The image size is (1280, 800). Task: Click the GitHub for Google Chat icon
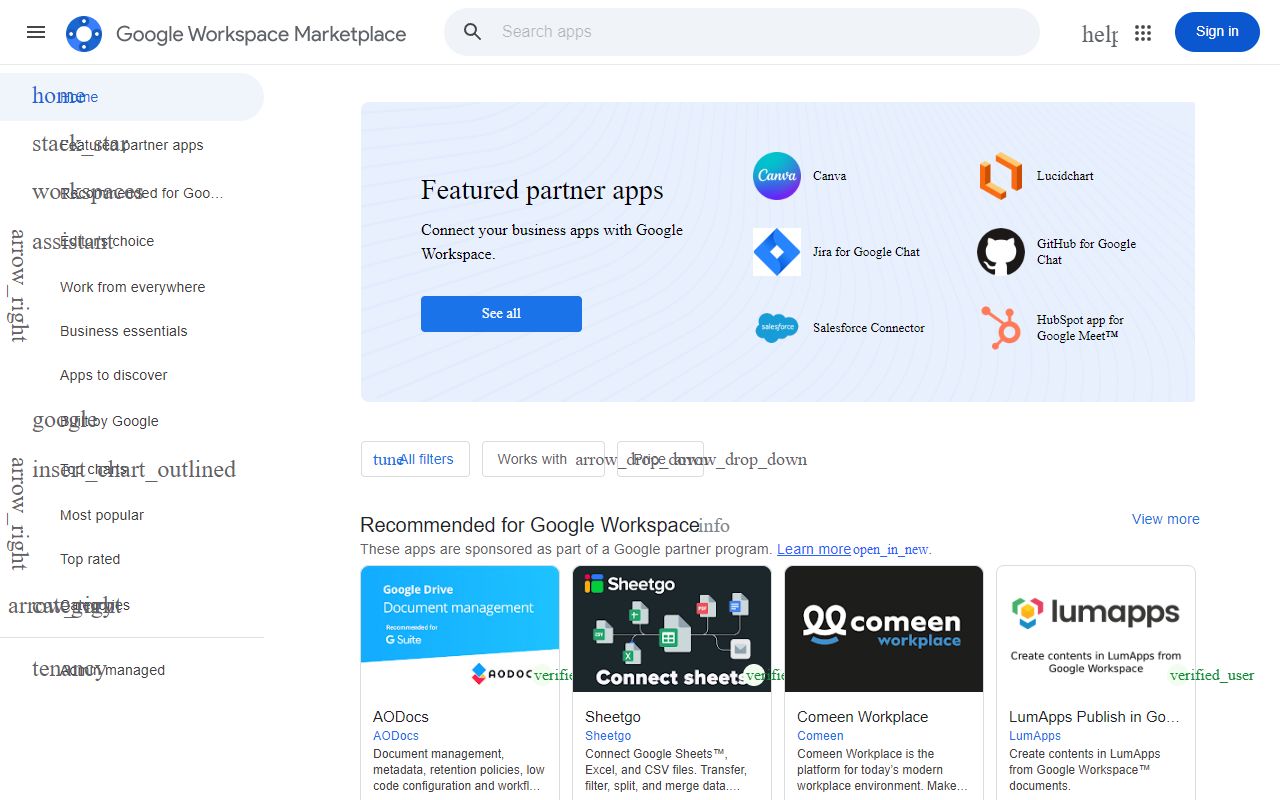pos(1001,252)
